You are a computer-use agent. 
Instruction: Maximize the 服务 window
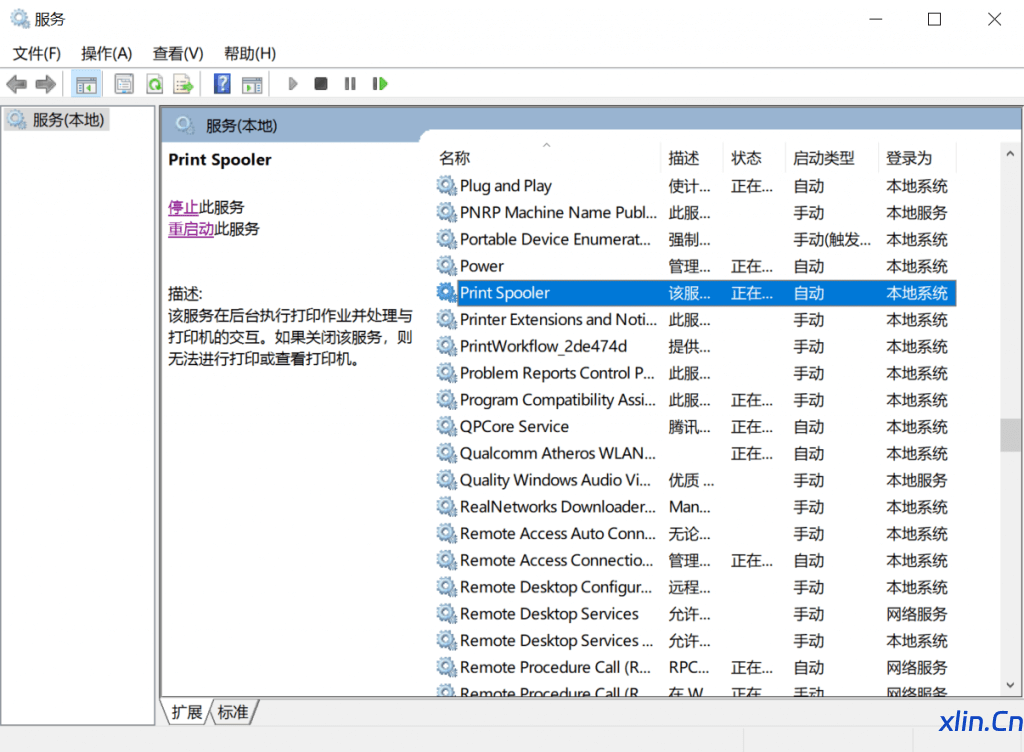(935, 20)
